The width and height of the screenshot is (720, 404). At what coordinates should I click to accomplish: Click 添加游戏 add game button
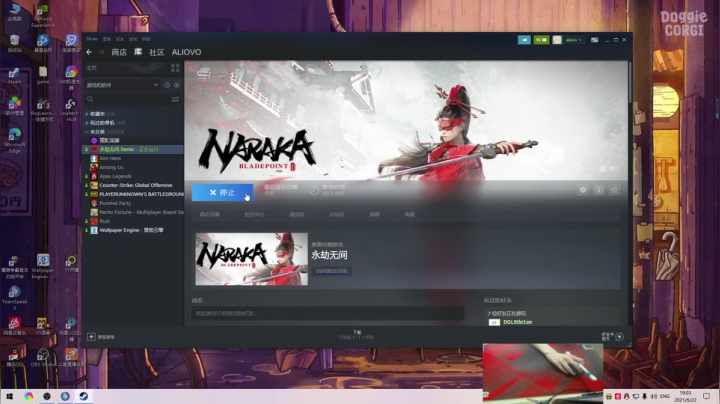pos(101,337)
